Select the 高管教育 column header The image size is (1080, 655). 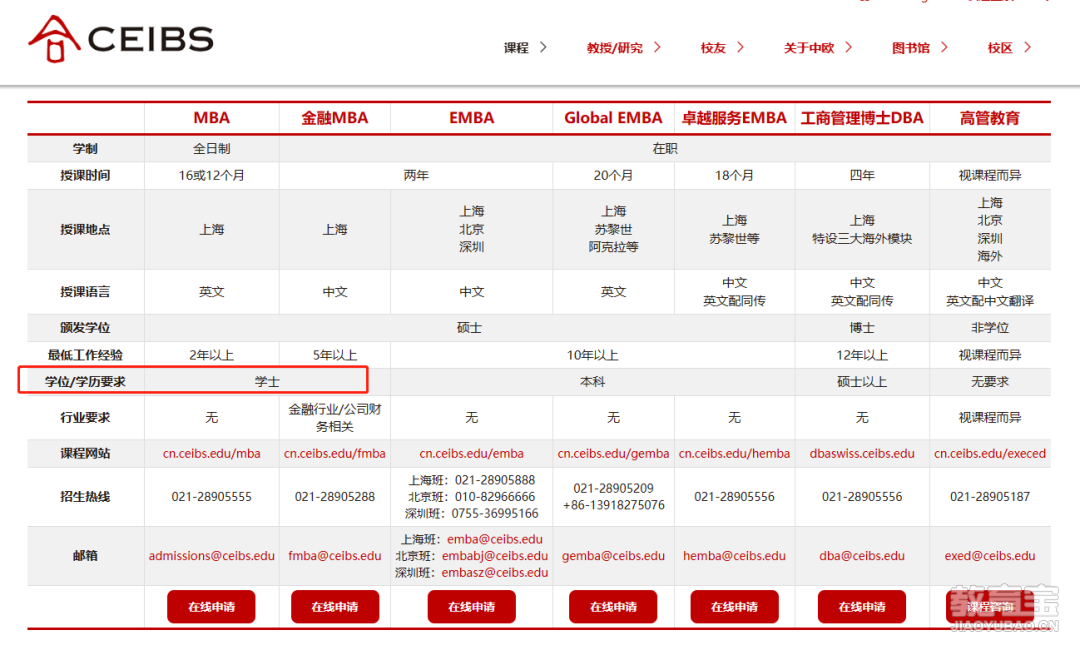pyautogui.click(x=990, y=118)
